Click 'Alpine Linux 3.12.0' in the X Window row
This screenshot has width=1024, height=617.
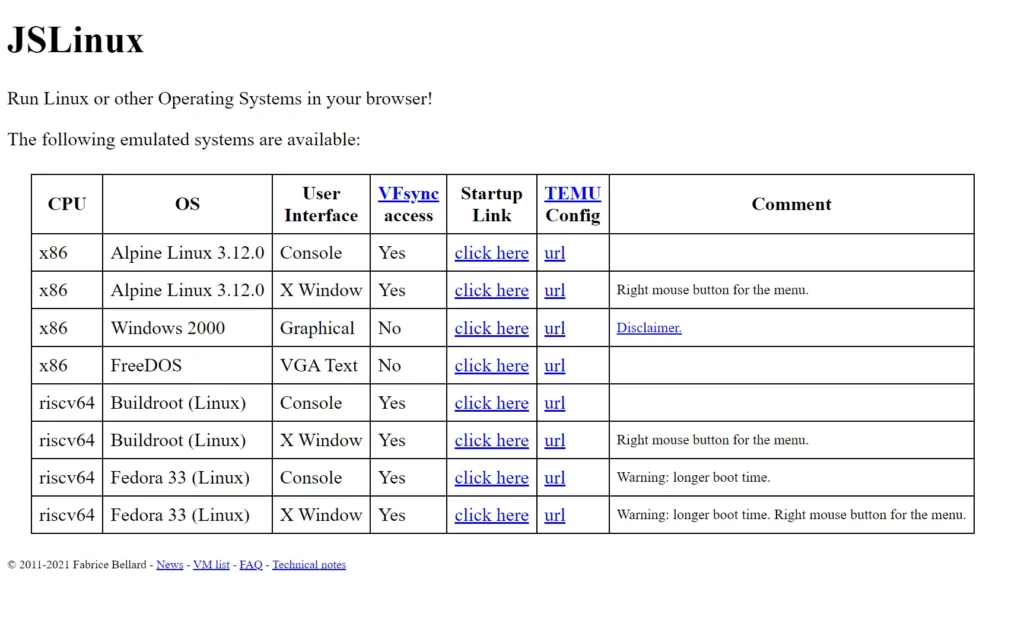[187, 290]
